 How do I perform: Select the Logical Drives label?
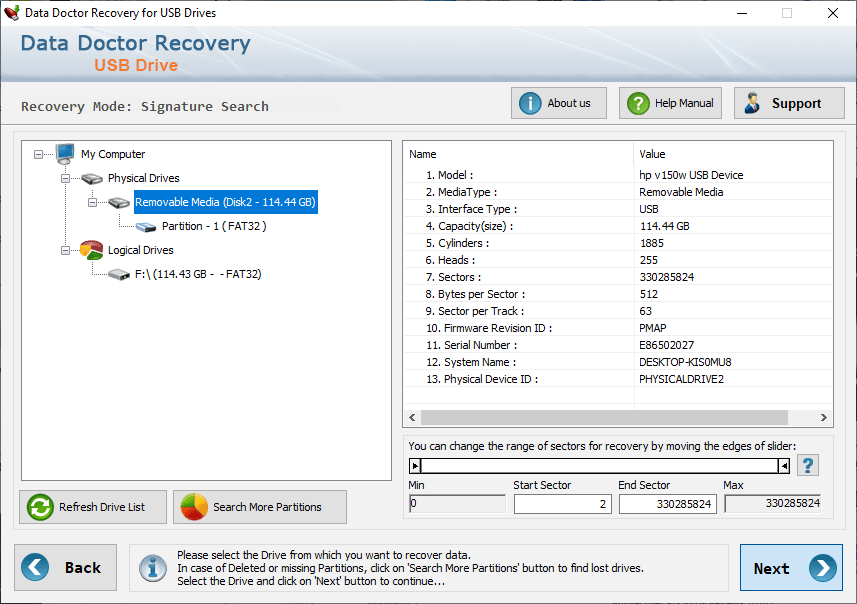click(x=140, y=250)
